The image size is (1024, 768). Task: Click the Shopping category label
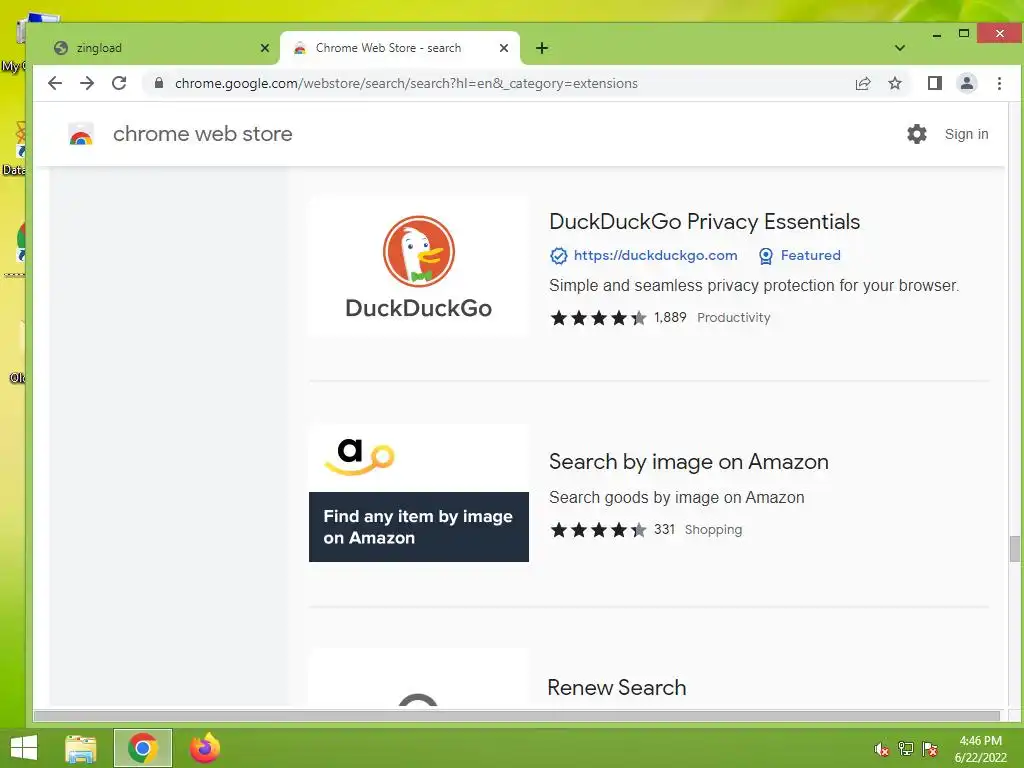click(713, 529)
